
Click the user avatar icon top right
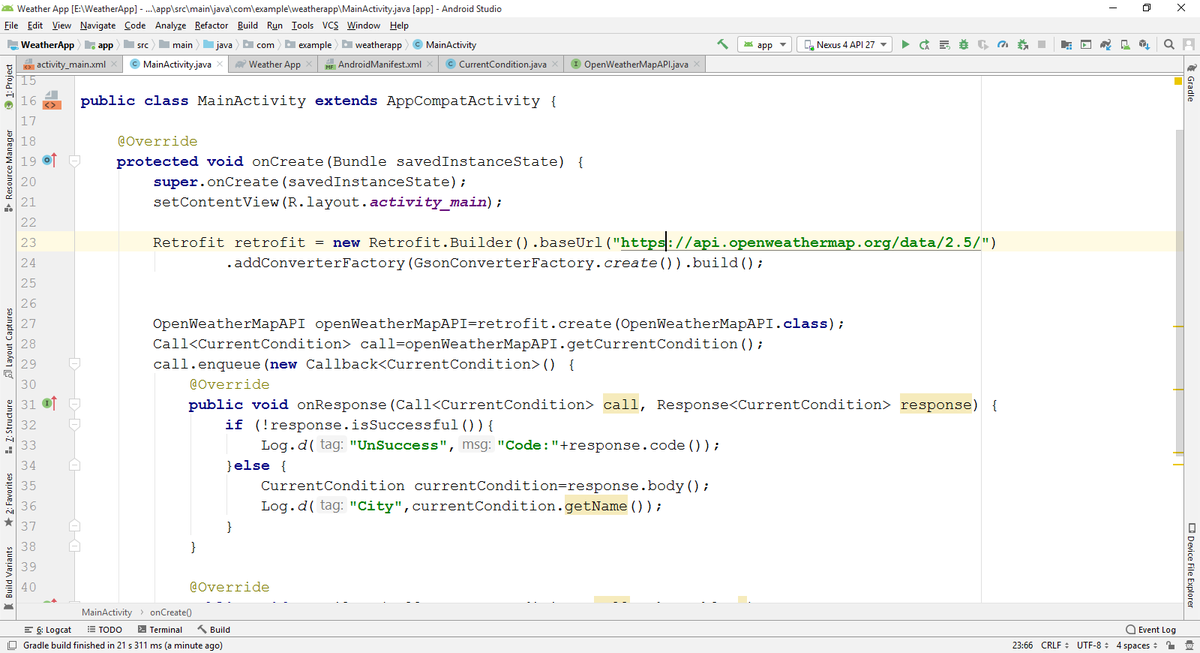pyautogui.click(x=1187, y=45)
